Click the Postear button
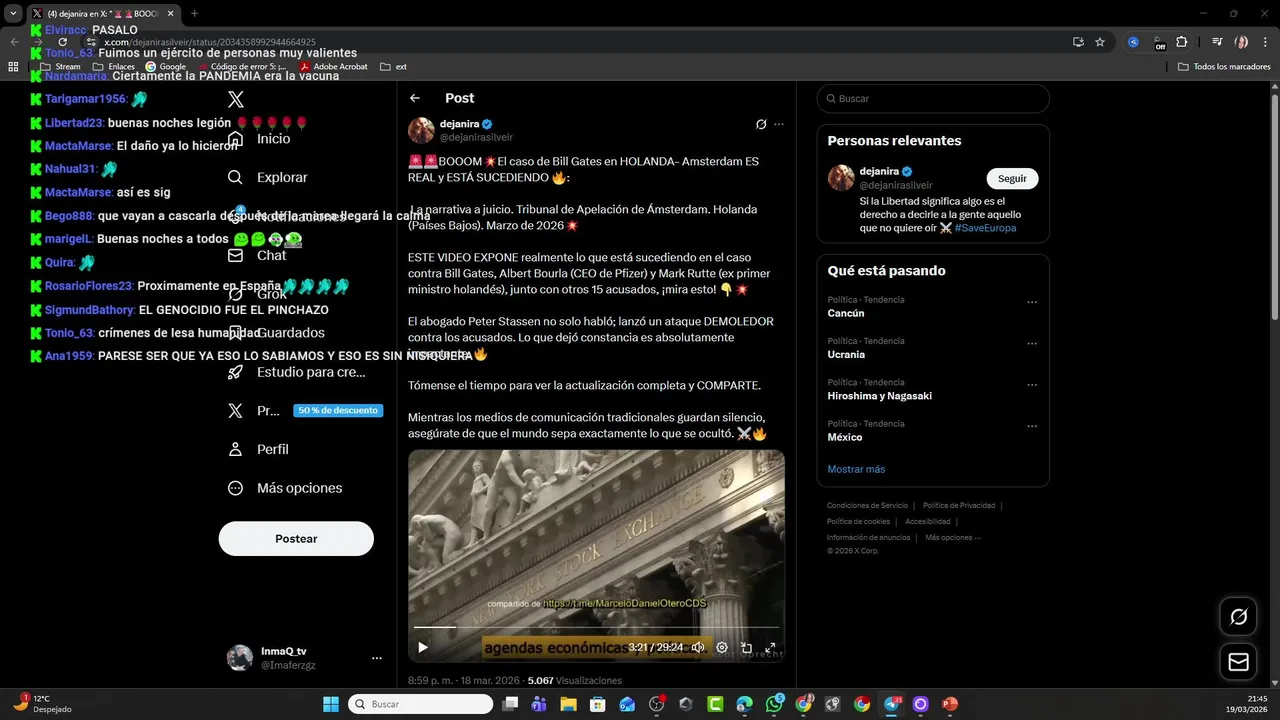 tap(296, 538)
